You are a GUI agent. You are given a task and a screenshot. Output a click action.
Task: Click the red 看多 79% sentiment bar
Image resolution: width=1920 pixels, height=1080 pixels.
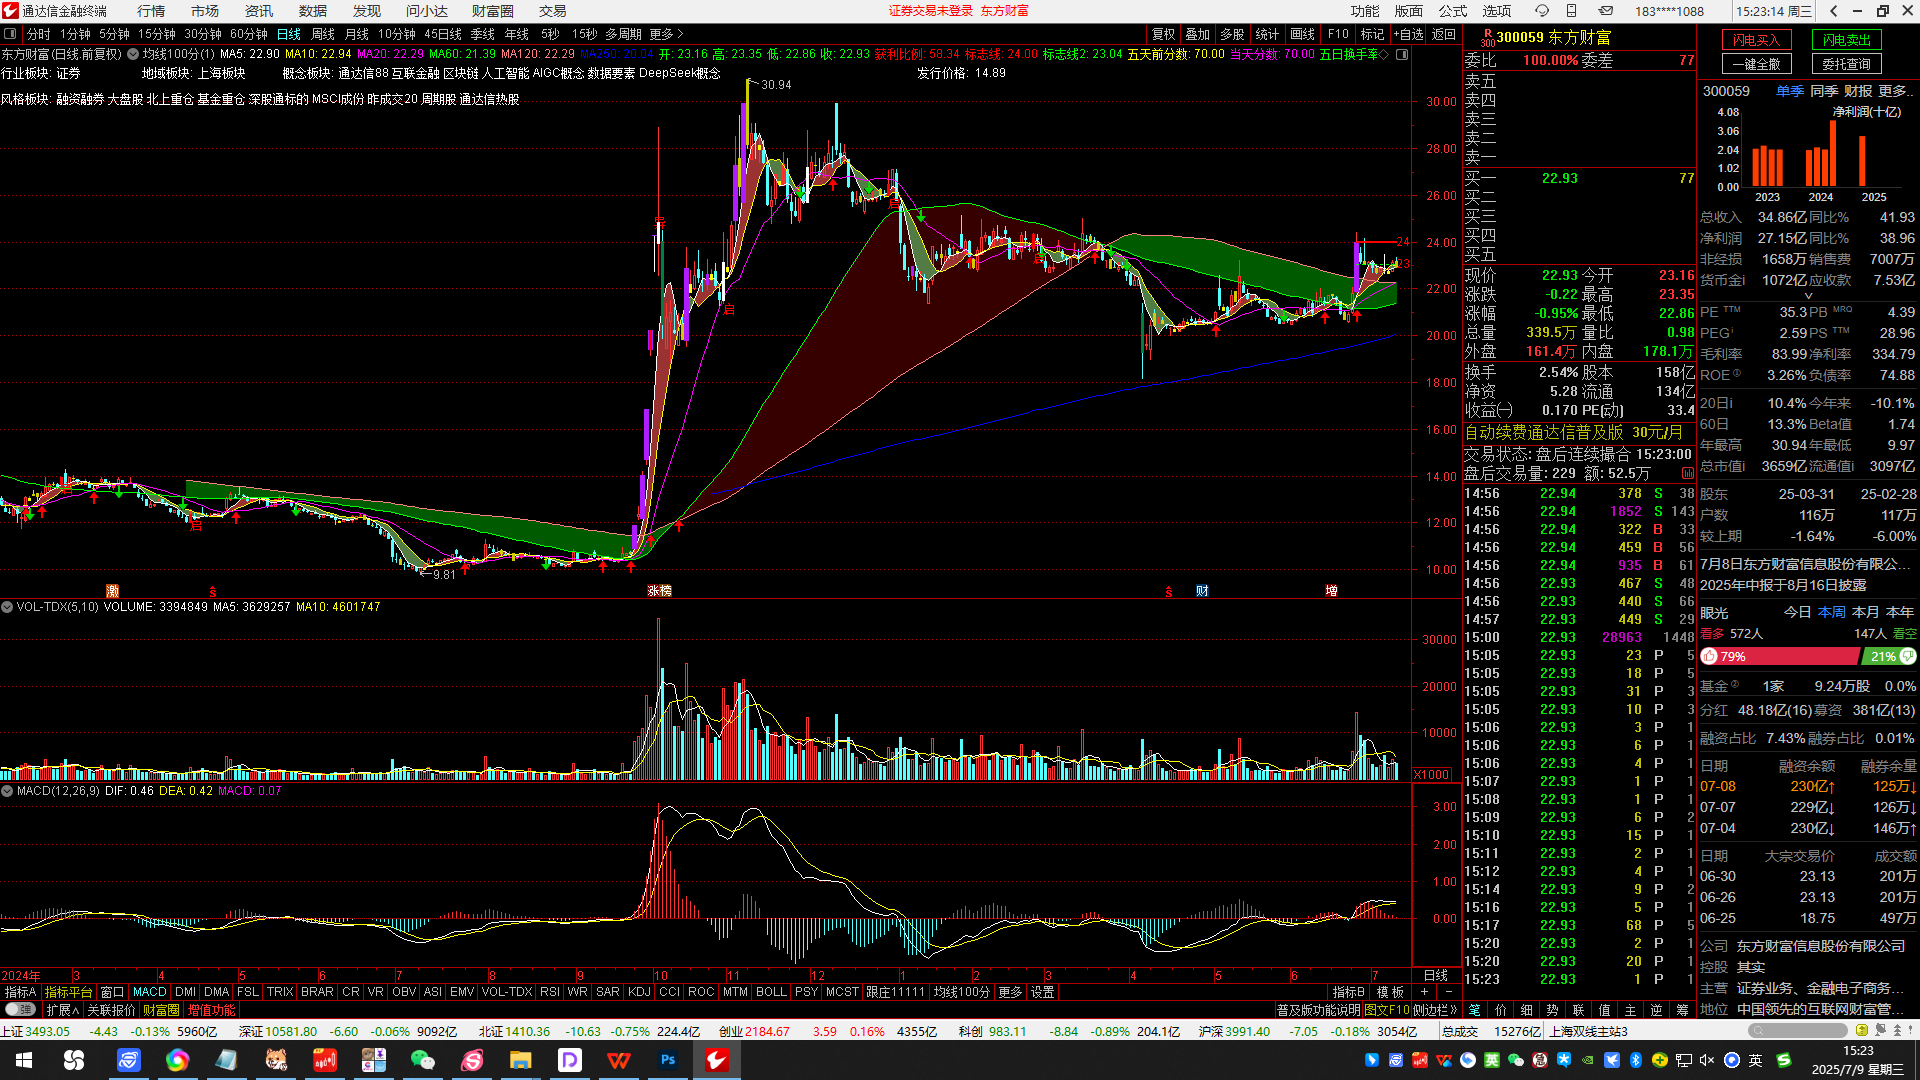1780,657
